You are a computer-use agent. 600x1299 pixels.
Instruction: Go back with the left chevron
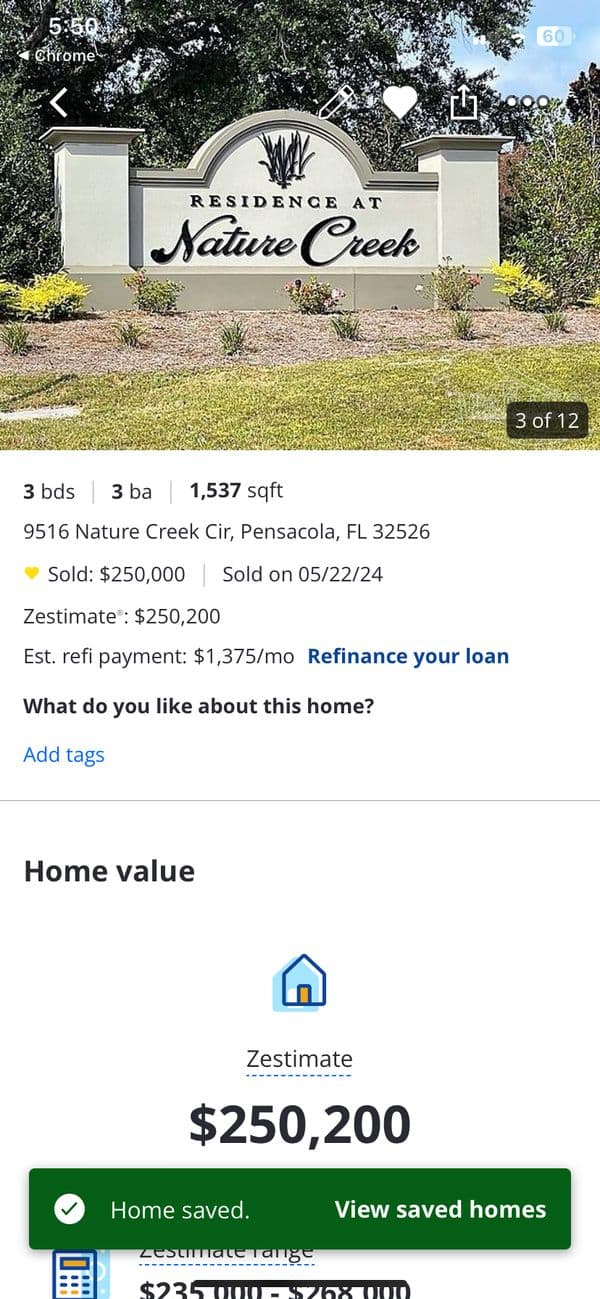60,102
